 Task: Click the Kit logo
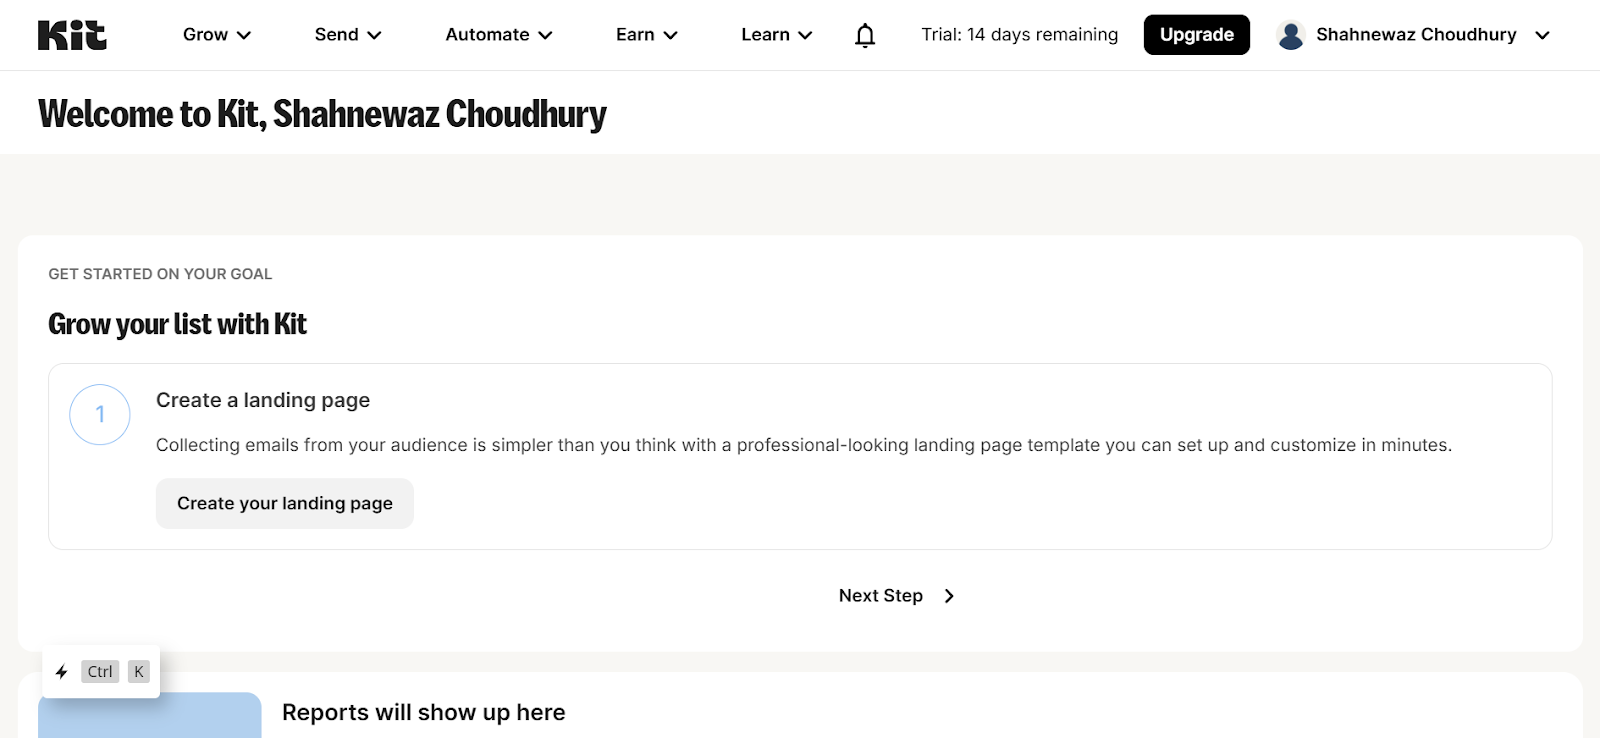tap(72, 35)
